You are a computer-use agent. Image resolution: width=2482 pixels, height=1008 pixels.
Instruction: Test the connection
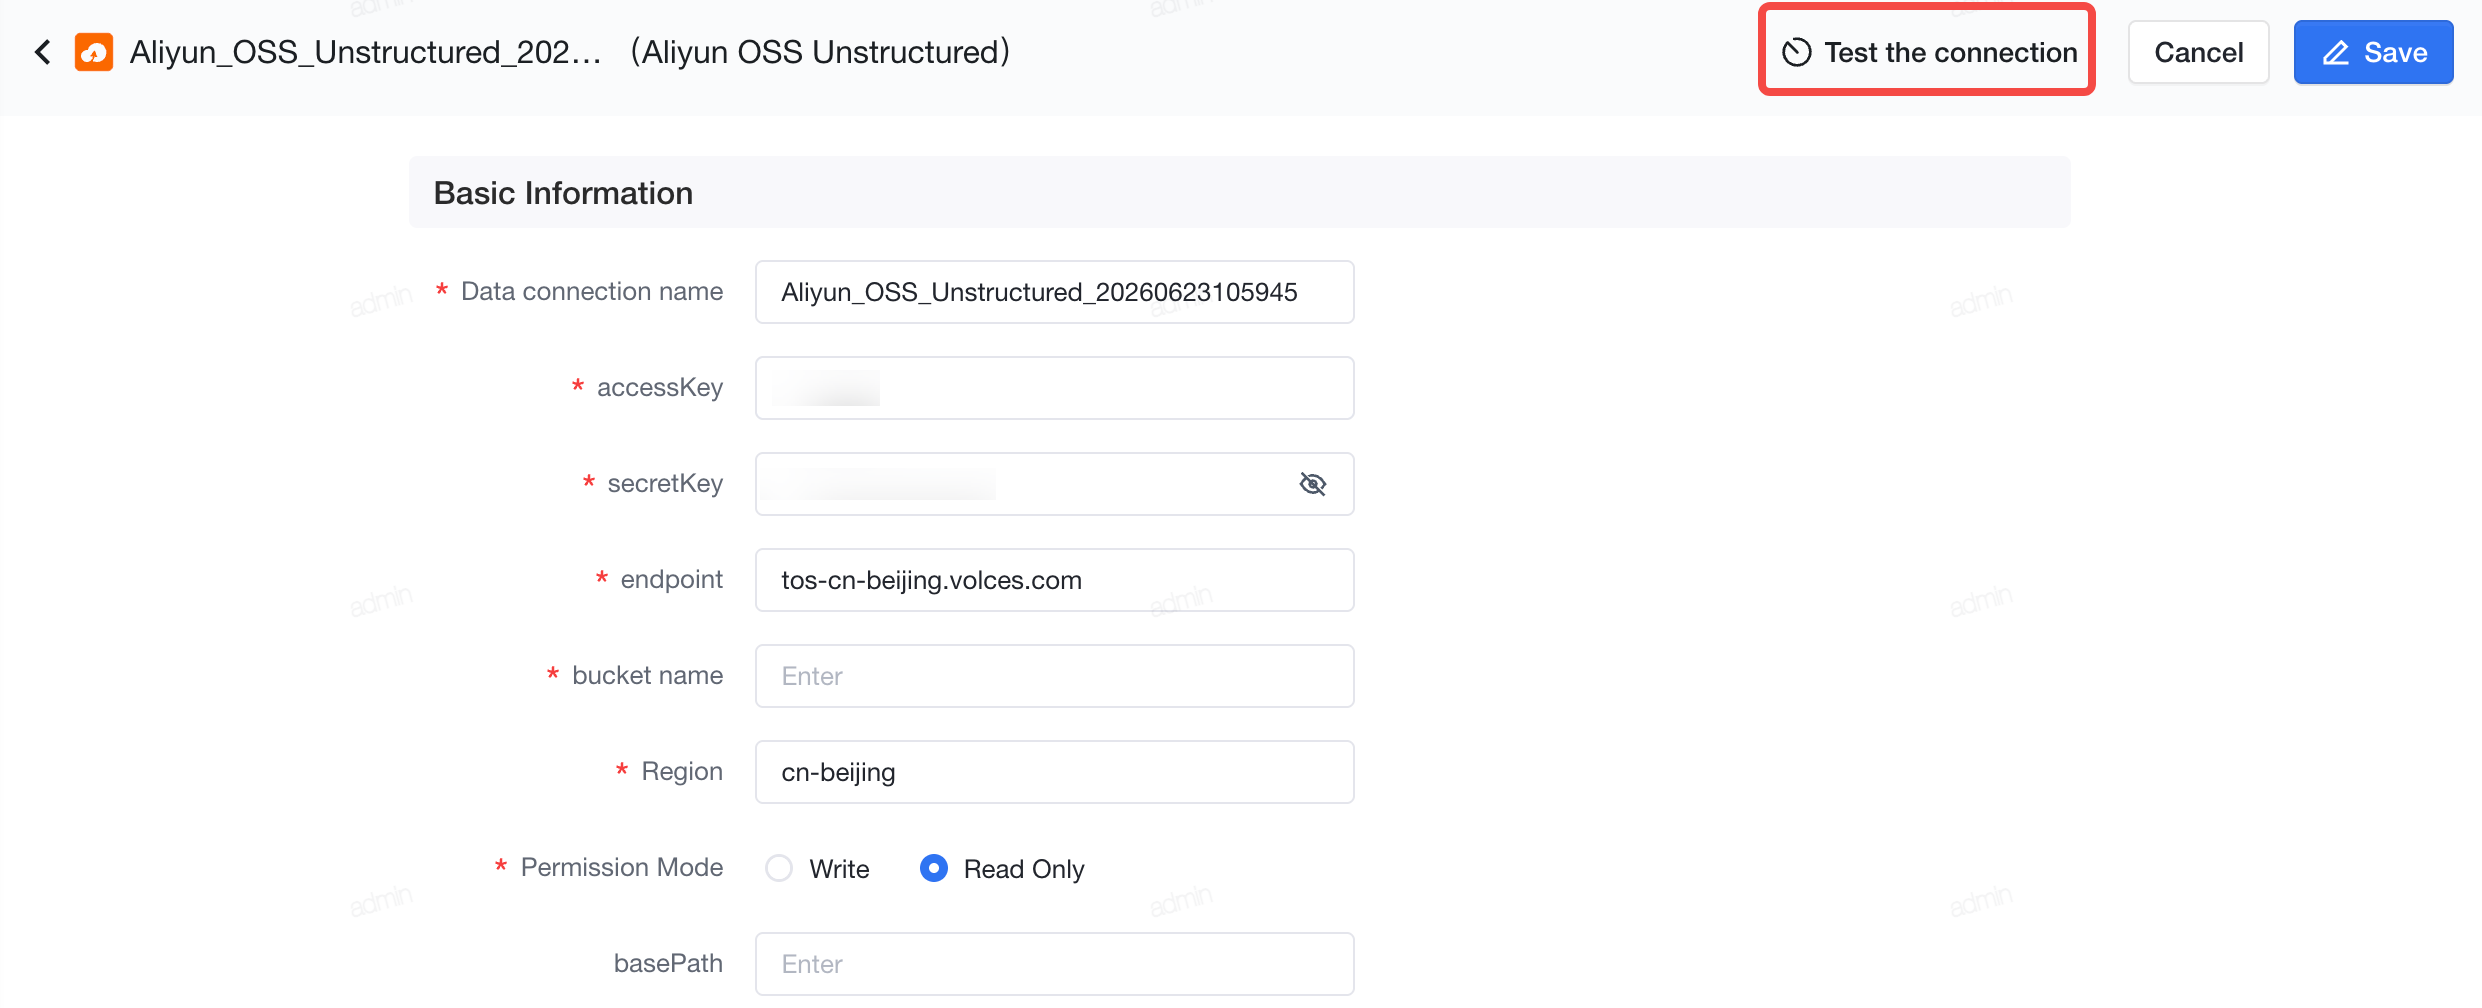point(1927,52)
